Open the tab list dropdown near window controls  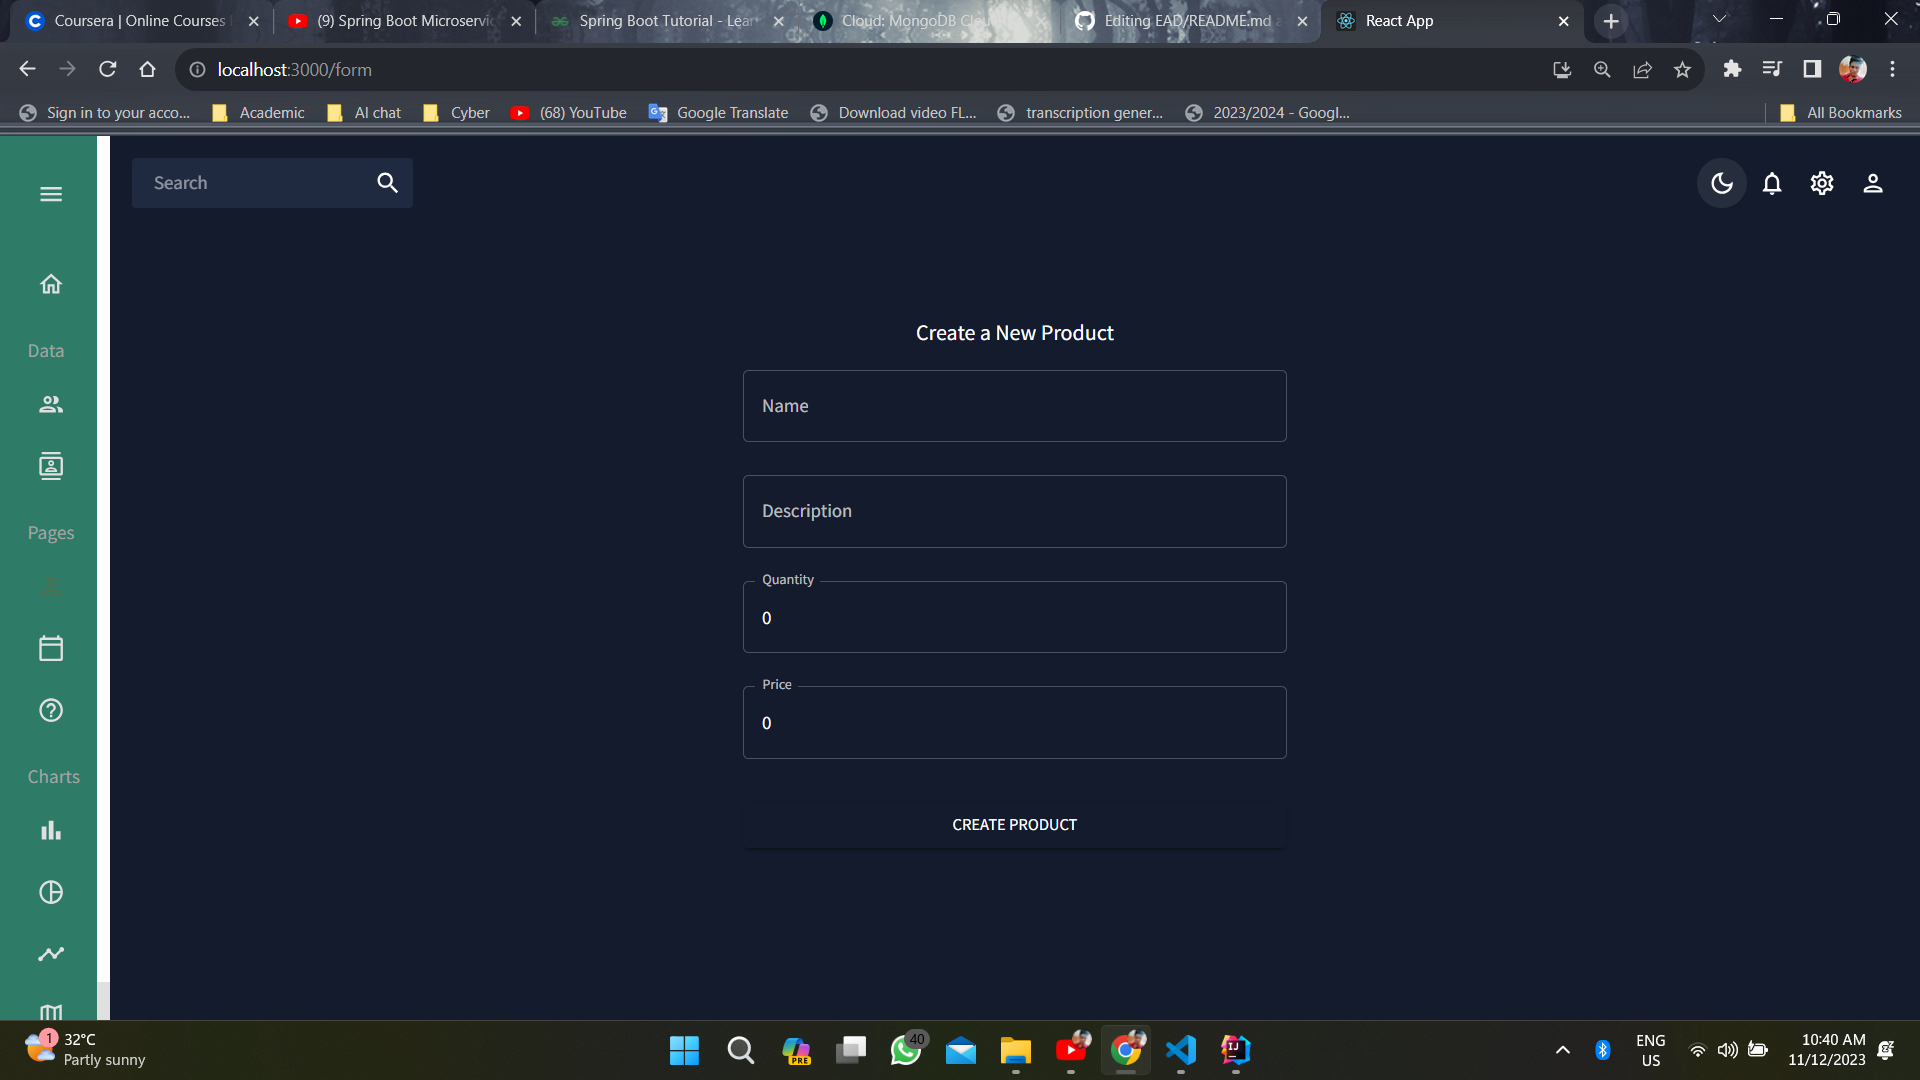coord(1719,19)
